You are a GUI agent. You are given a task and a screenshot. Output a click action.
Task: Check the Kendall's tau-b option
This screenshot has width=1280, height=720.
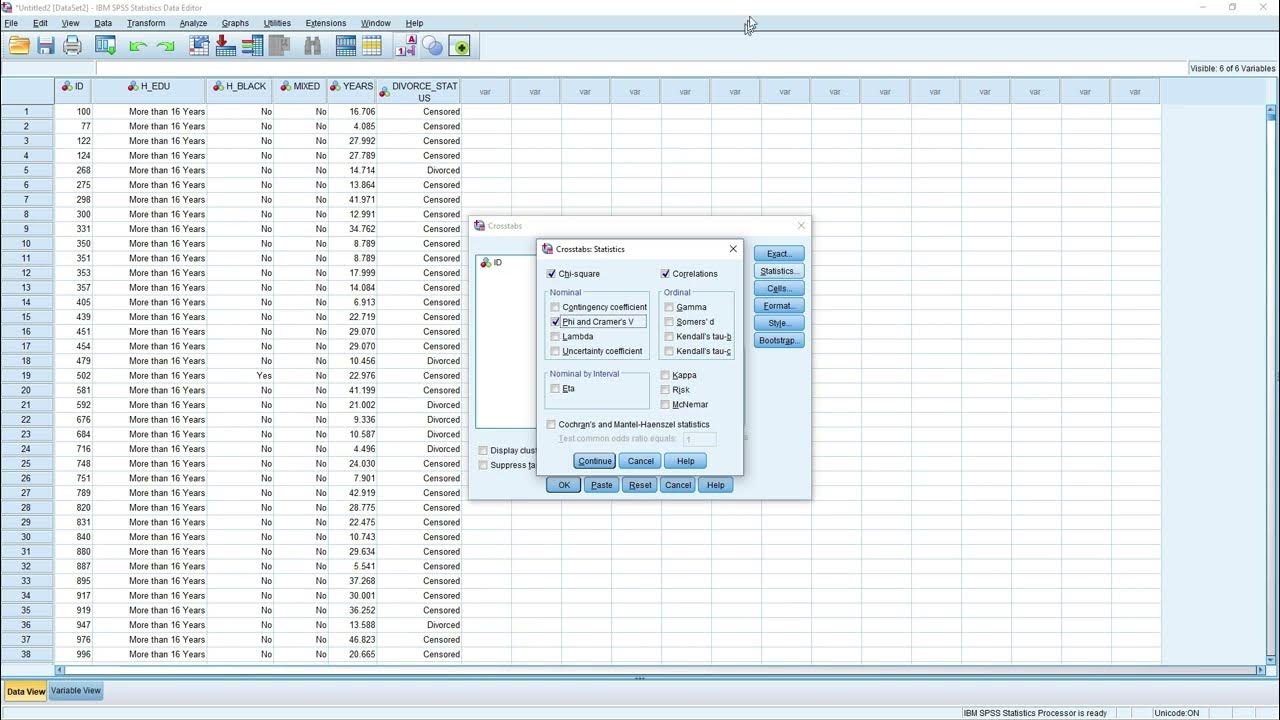pyautogui.click(x=669, y=337)
